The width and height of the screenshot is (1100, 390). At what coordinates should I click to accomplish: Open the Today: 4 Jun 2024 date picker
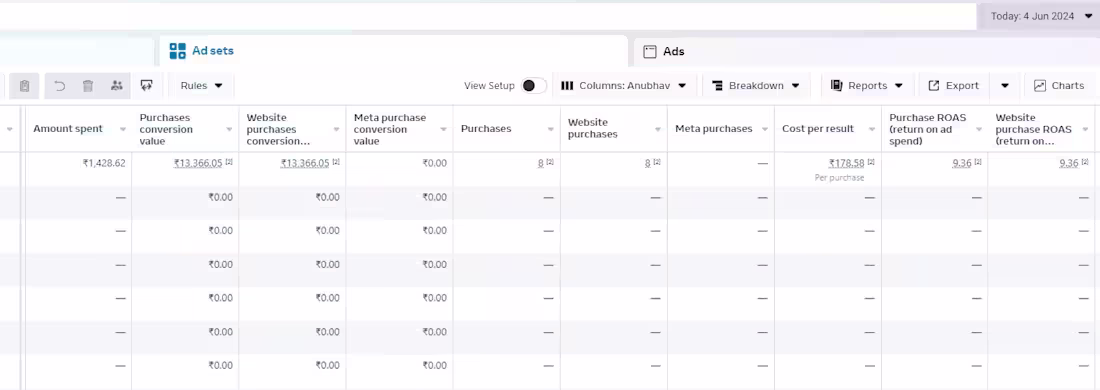point(1041,16)
